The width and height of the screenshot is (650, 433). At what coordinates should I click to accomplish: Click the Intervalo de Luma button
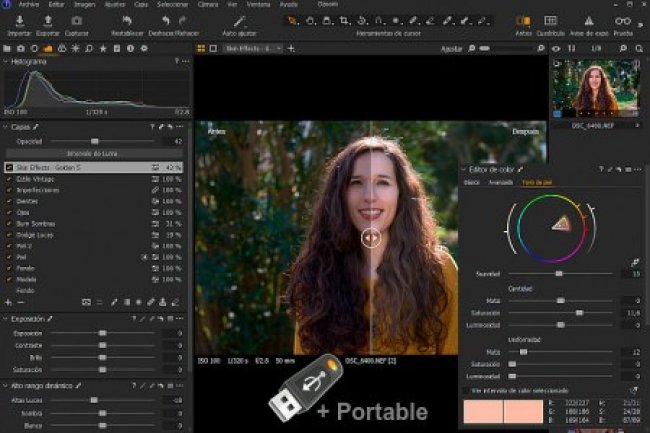coord(96,154)
